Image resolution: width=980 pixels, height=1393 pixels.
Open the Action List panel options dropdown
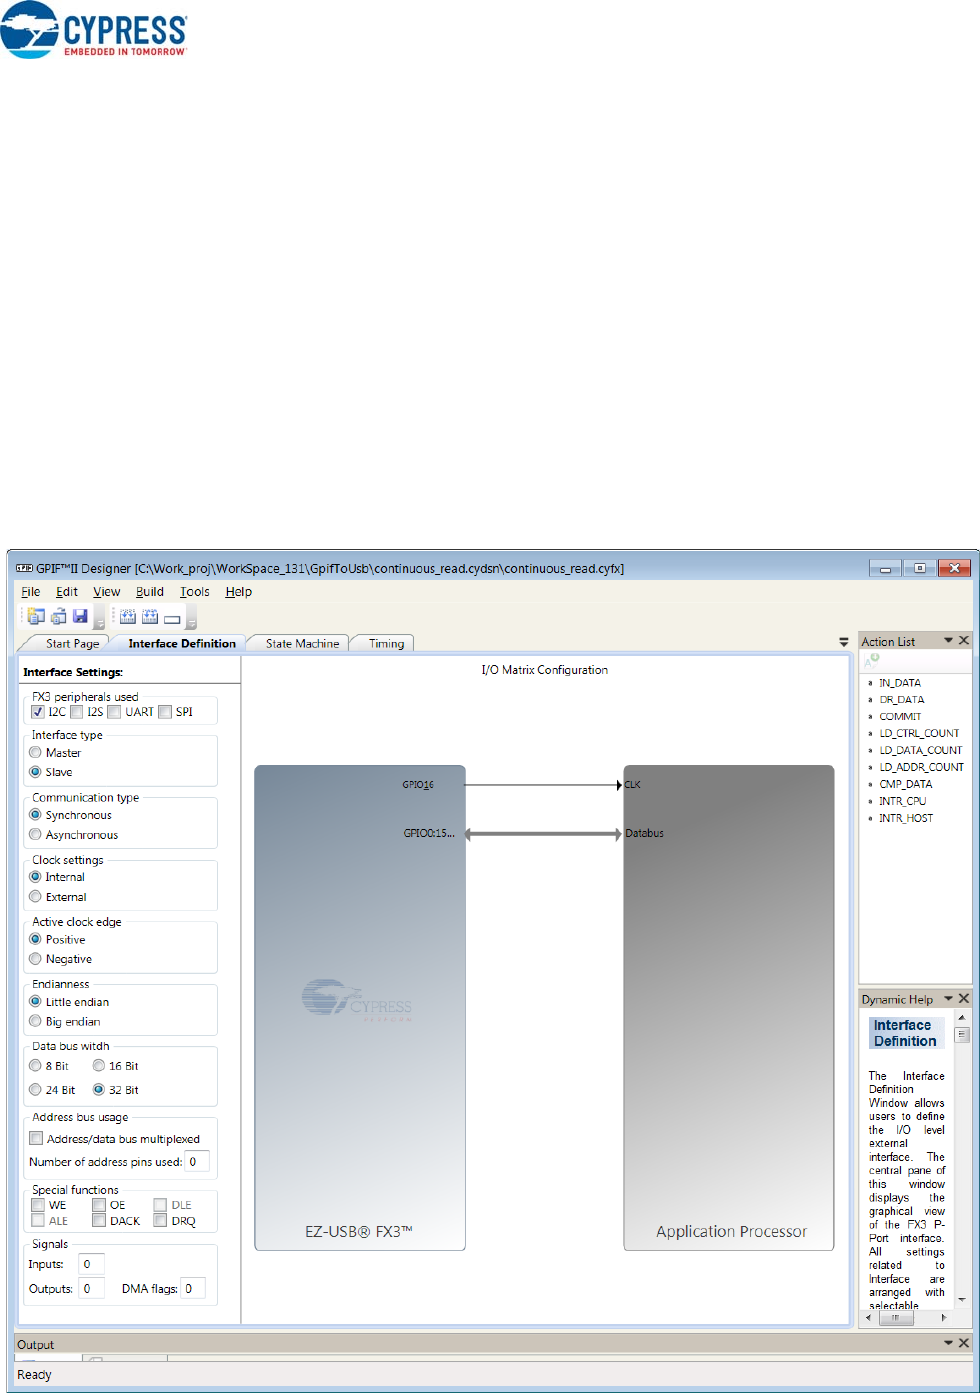tap(947, 641)
